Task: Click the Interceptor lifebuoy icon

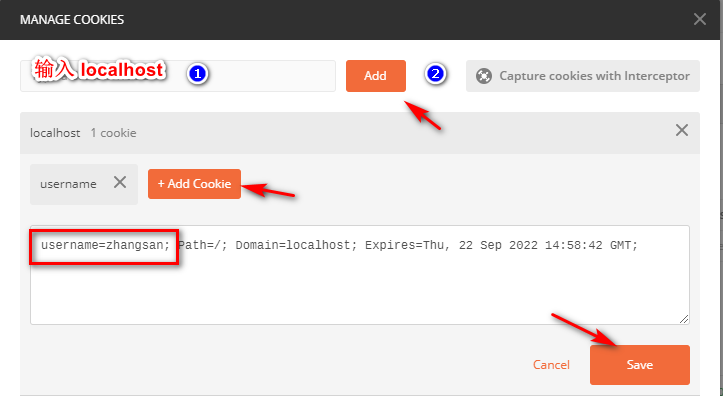Action: coord(484,76)
